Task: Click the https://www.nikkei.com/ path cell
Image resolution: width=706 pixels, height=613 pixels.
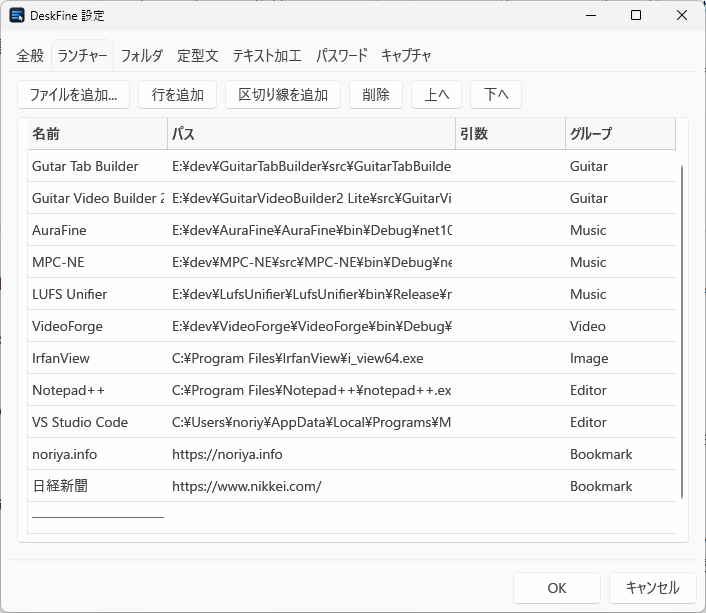Action: (x=311, y=486)
